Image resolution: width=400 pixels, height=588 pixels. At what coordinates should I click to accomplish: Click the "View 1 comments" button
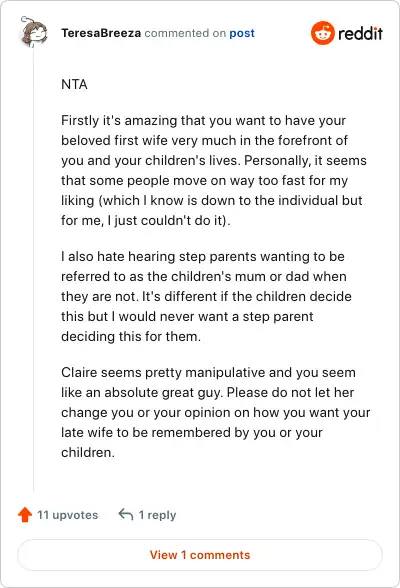(200, 555)
